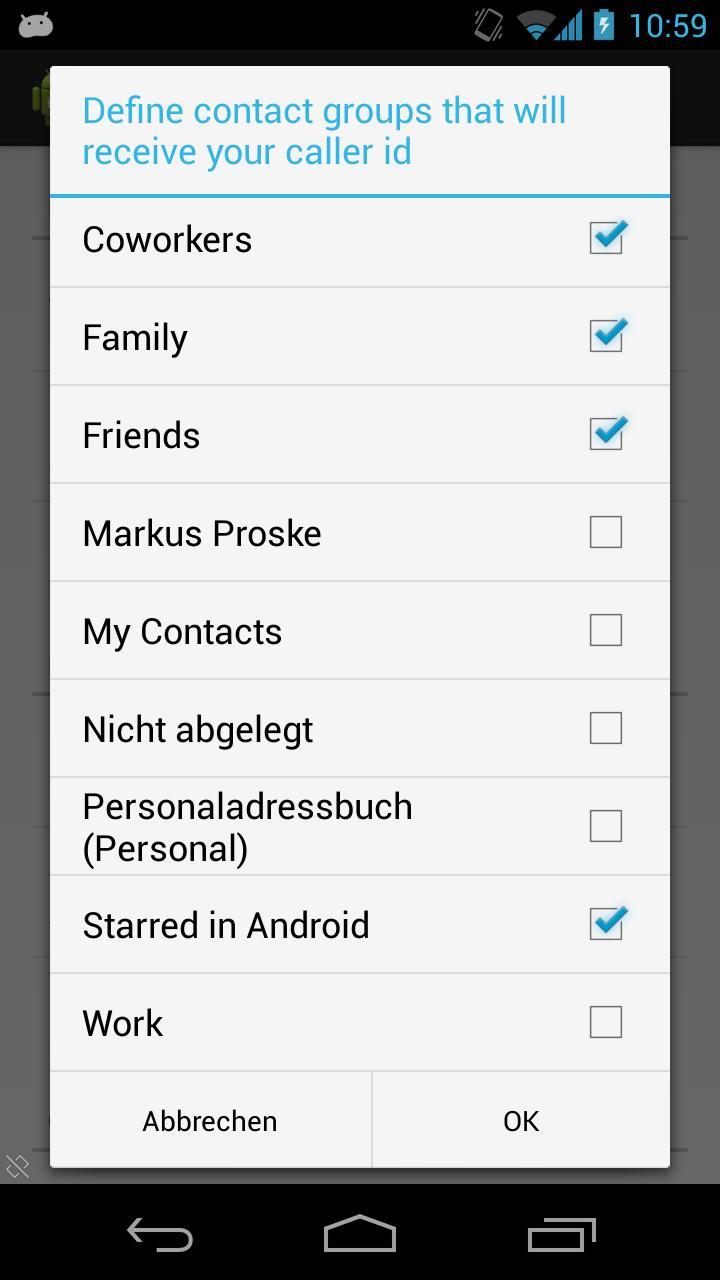Tap the screen rotation status icon
Screen dimensions: 720x1280
point(488,25)
